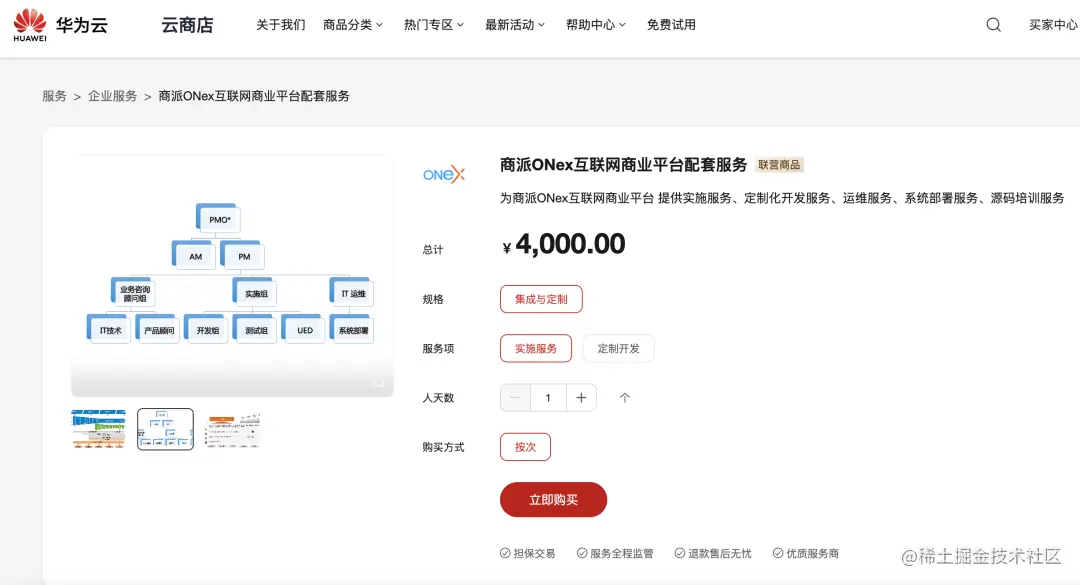
Task: Click the 优质服务商 checkmark icon
Action: click(778, 552)
